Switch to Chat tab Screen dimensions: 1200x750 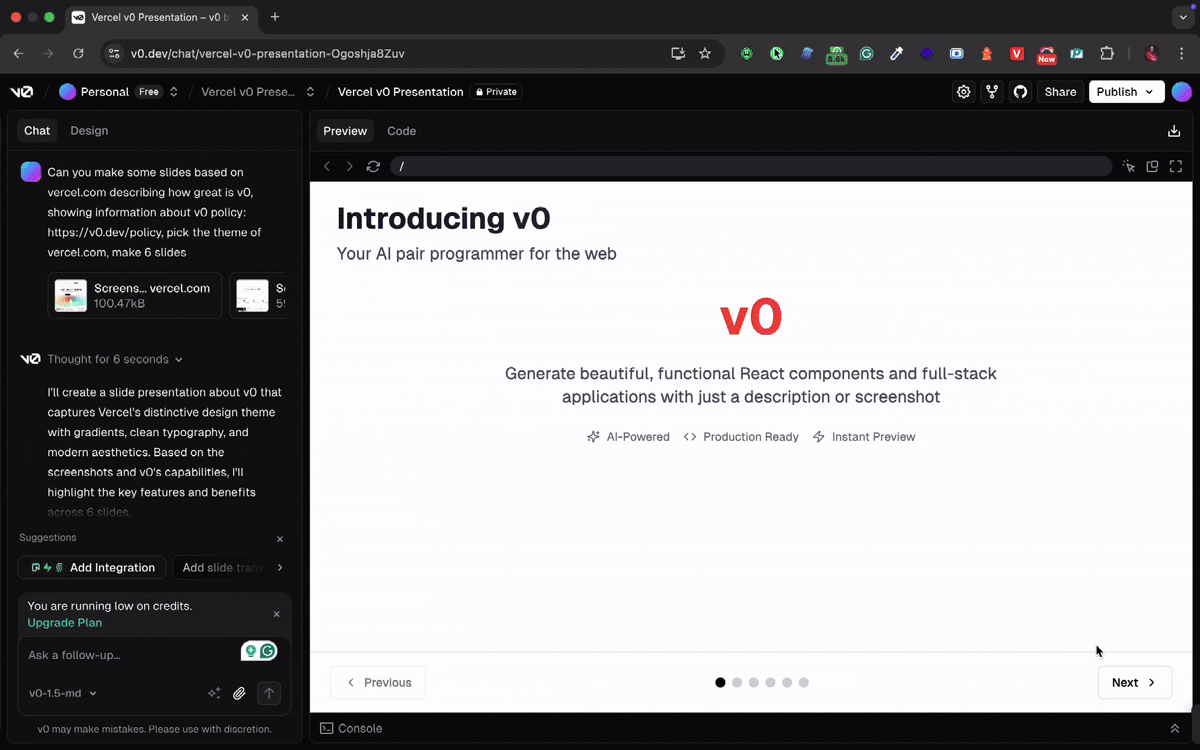point(37,131)
